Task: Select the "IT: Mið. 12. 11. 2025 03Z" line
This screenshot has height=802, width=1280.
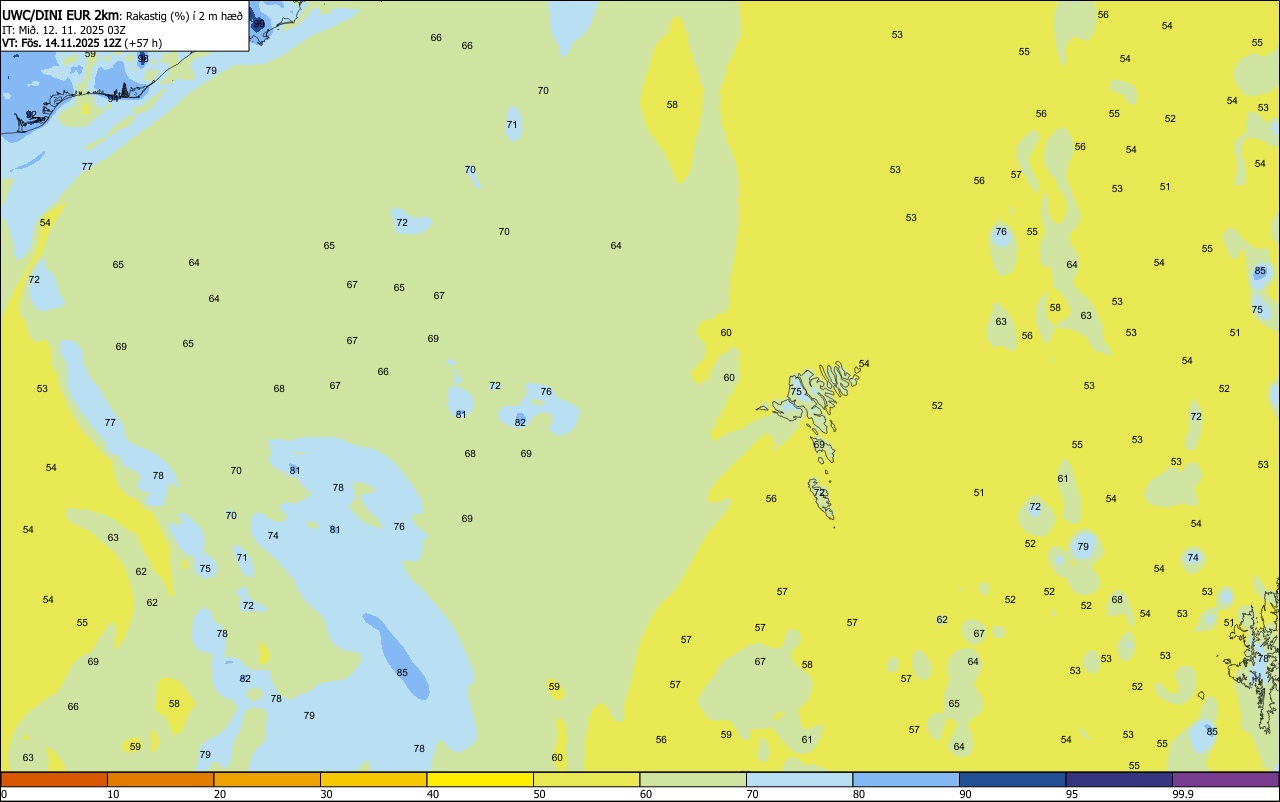Action: (x=64, y=29)
